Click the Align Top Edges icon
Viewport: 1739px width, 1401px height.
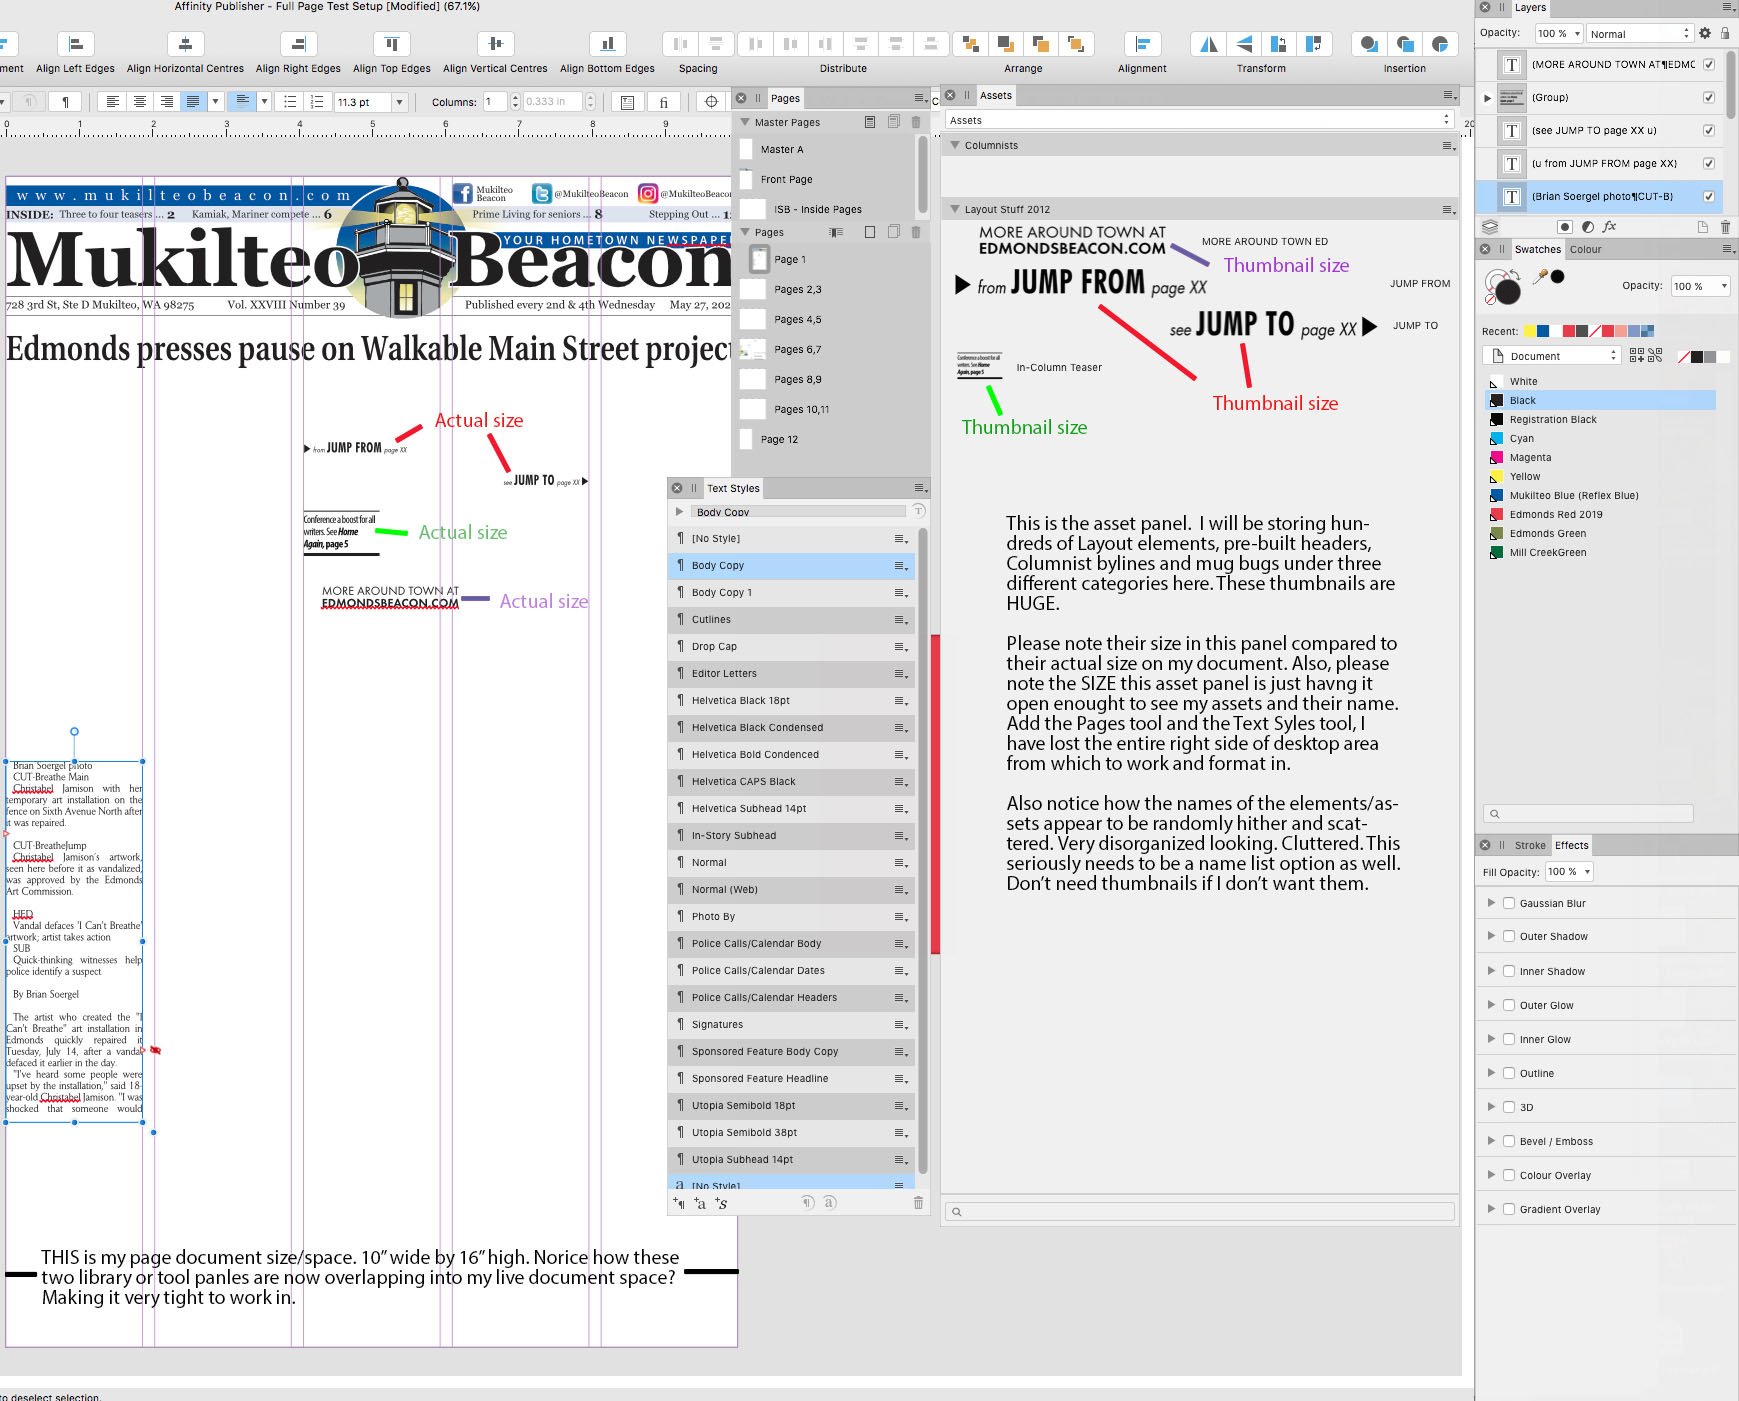pos(391,44)
